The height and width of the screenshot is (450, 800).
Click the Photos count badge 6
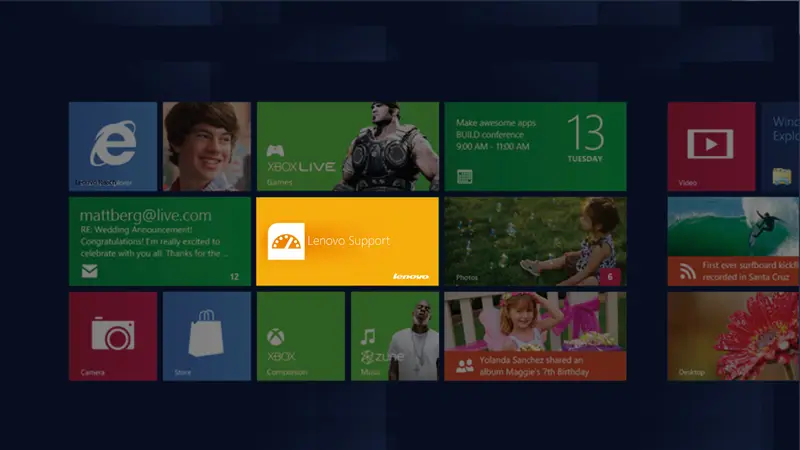[x=610, y=277]
